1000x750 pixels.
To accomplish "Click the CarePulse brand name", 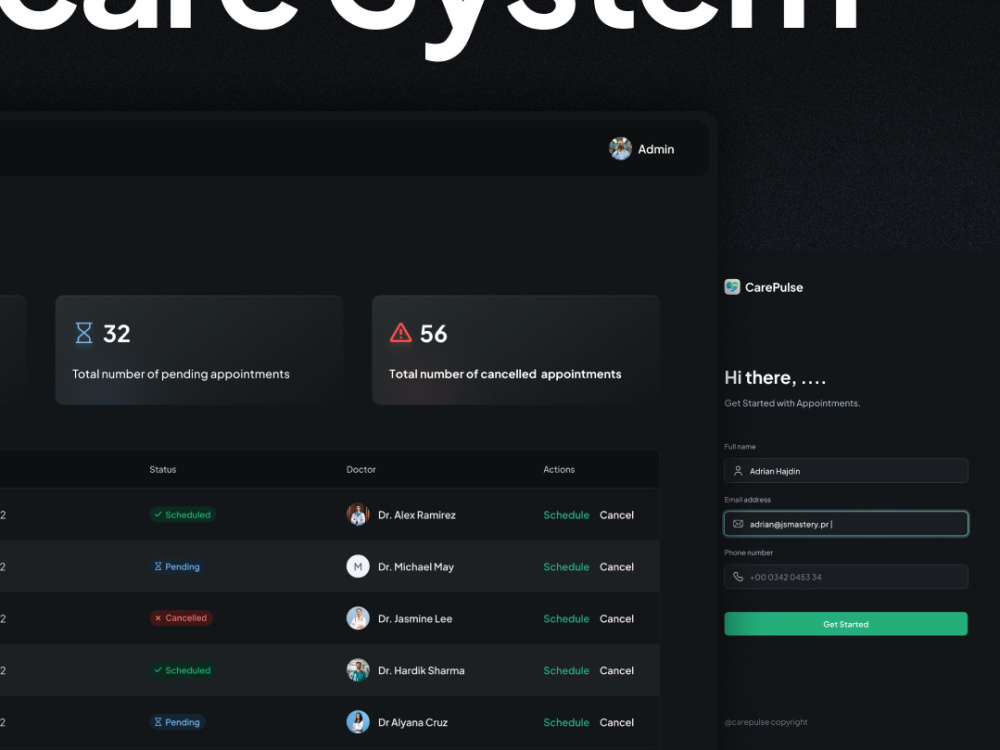I will pyautogui.click(x=774, y=288).
